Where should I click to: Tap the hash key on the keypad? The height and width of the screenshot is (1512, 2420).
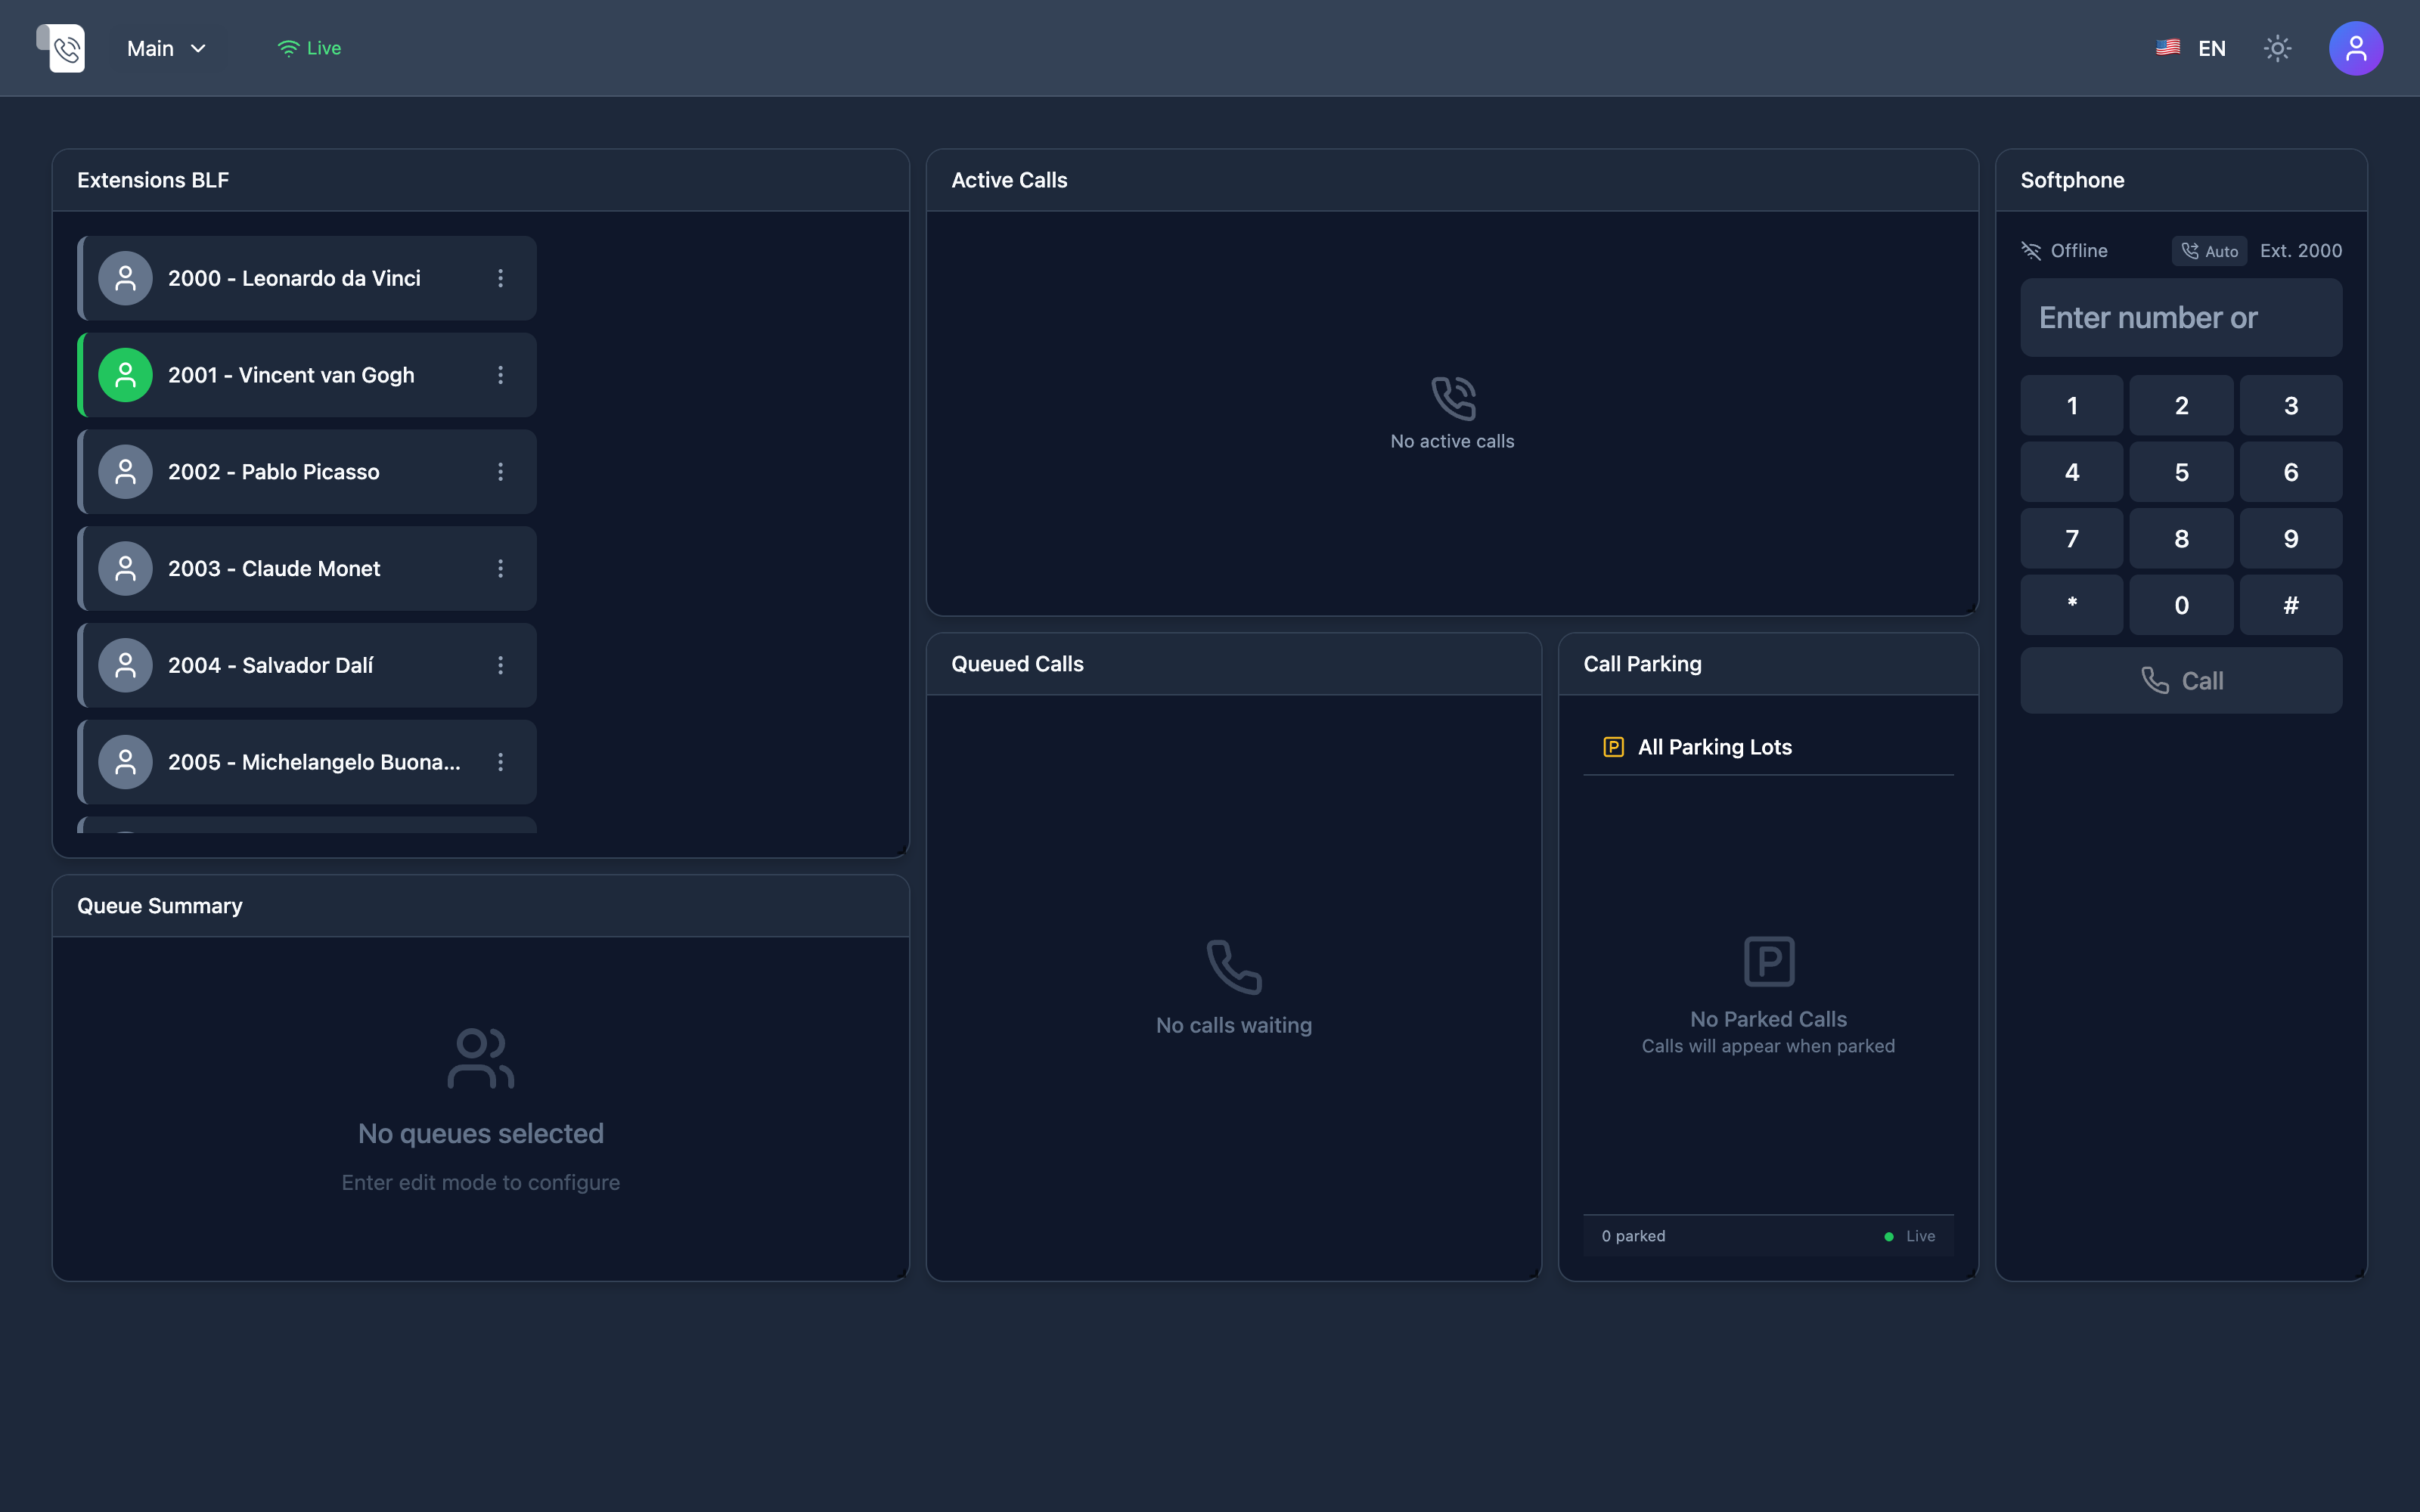(2291, 605)
